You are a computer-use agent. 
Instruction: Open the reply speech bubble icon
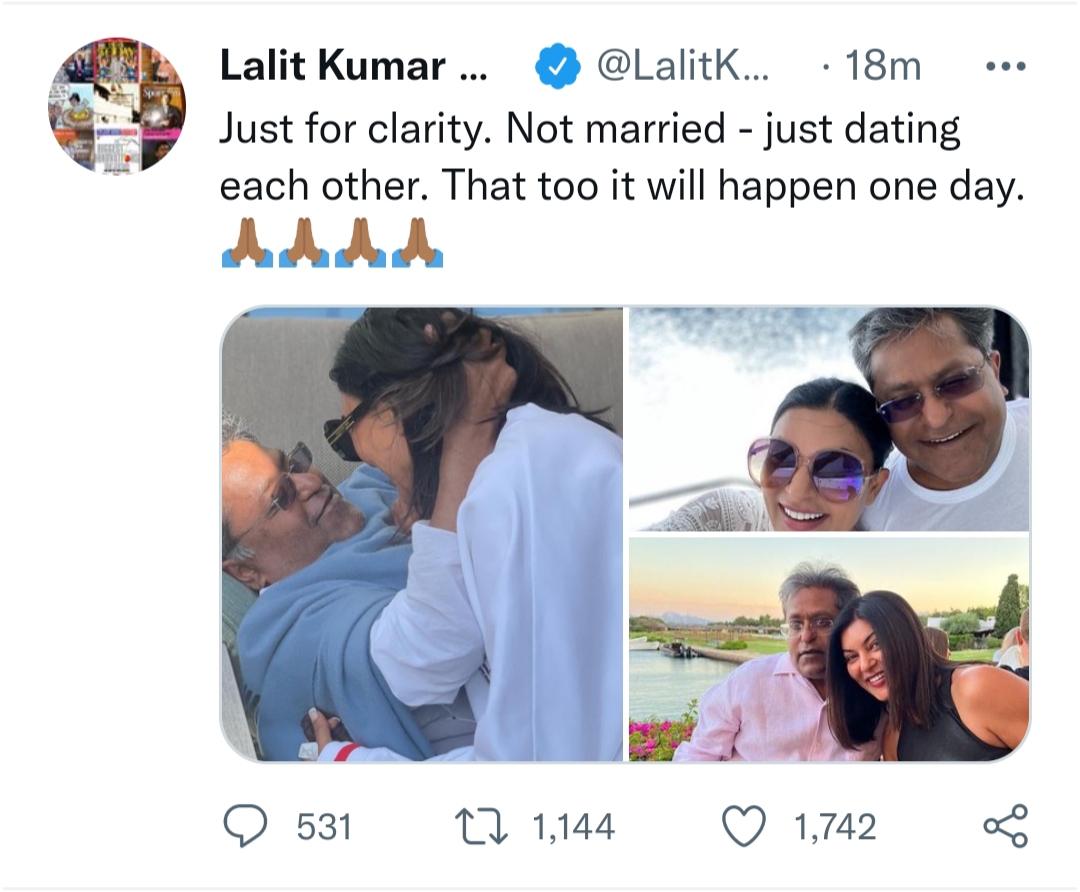click(x=245, y=827)
